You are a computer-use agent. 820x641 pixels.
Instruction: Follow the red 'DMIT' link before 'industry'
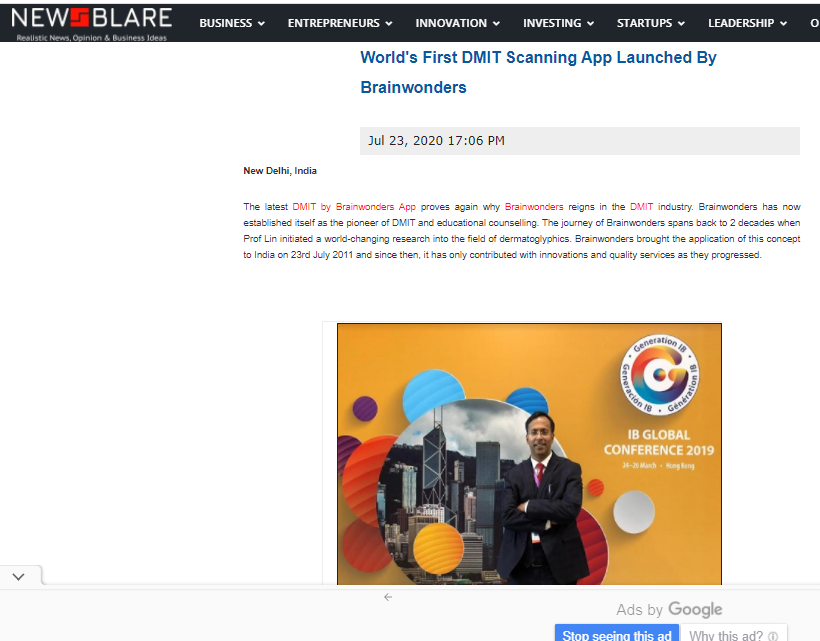click(x=641, y=207)
